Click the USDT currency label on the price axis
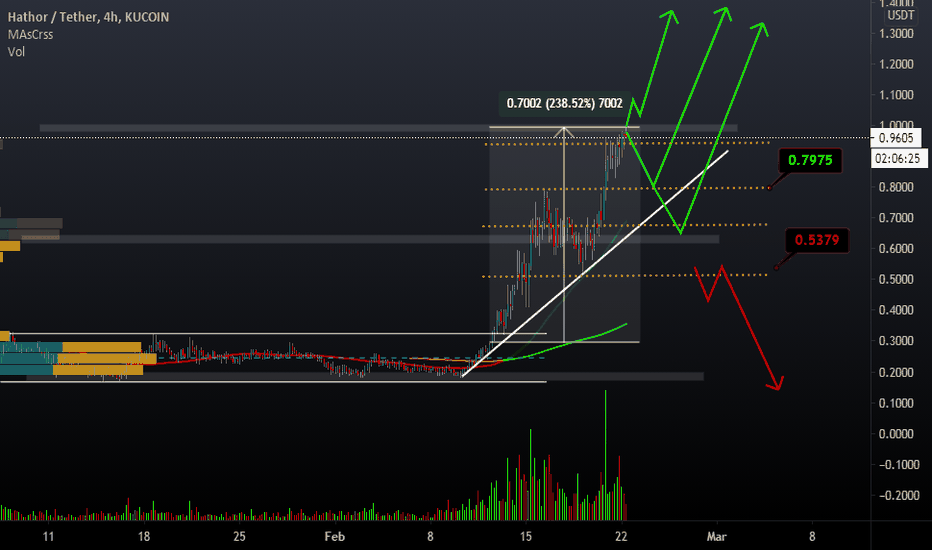This screenshot has width=932, height=550. [x=900, y=15]
